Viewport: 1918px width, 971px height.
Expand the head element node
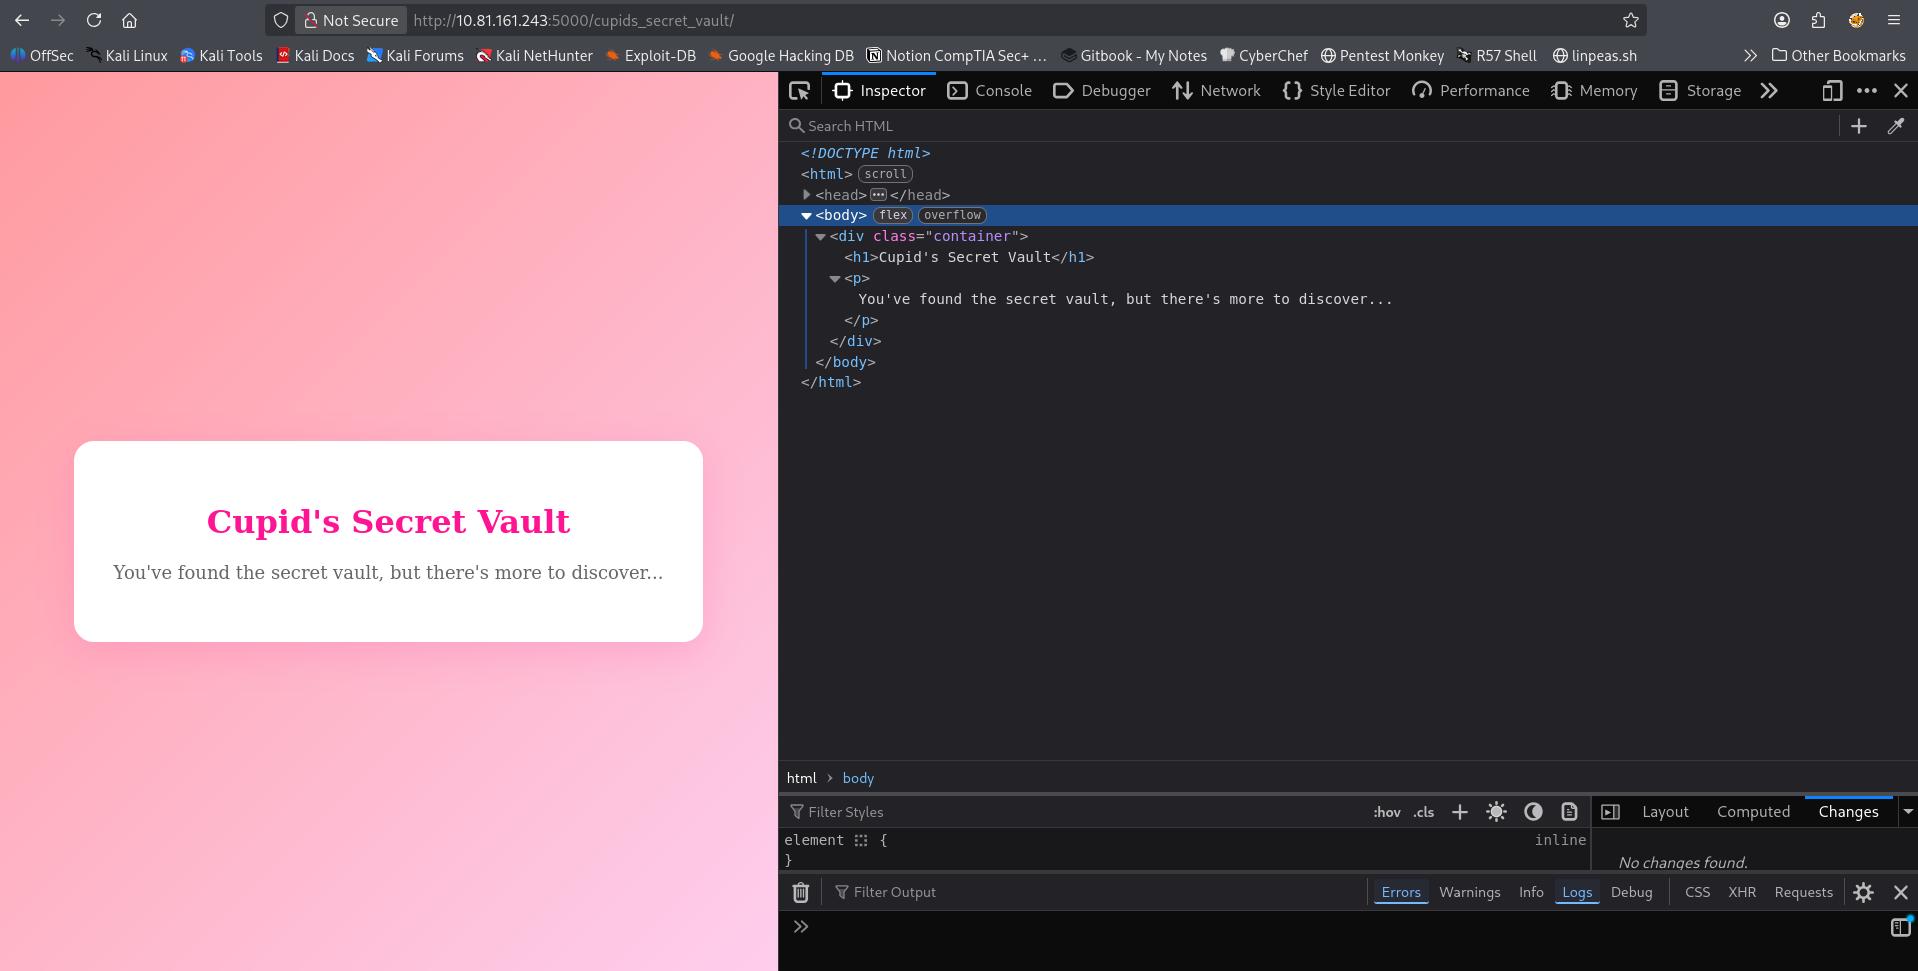click(806, 195)
